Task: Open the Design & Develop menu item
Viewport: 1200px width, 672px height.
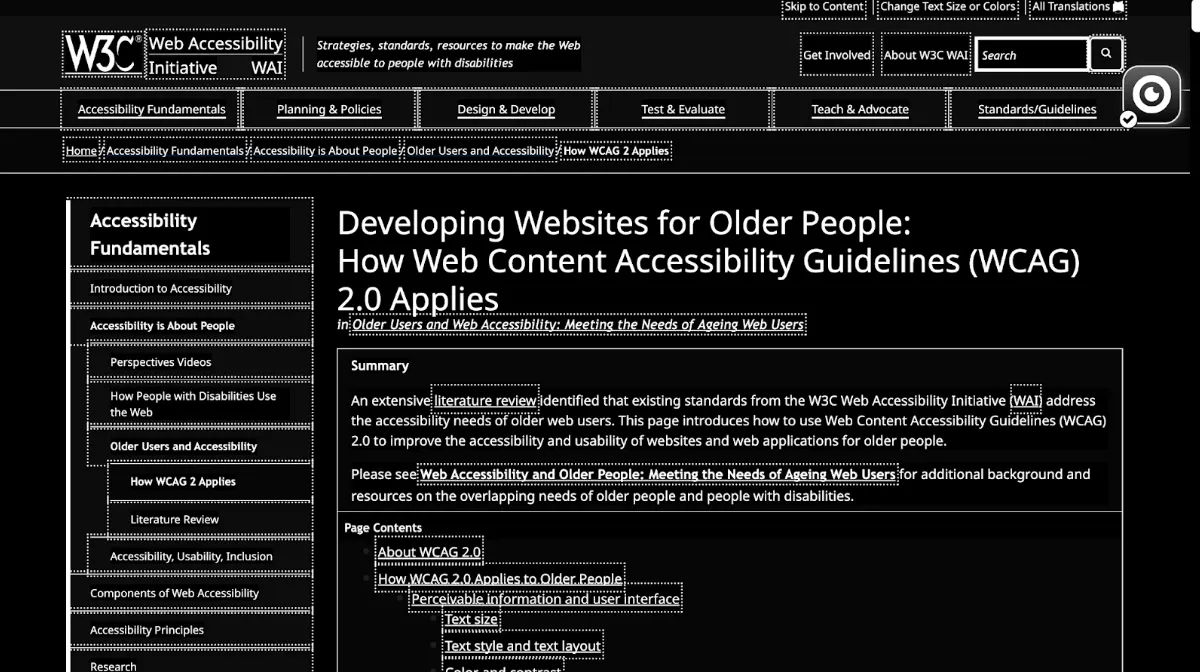Action: click(x=506, y=109)
